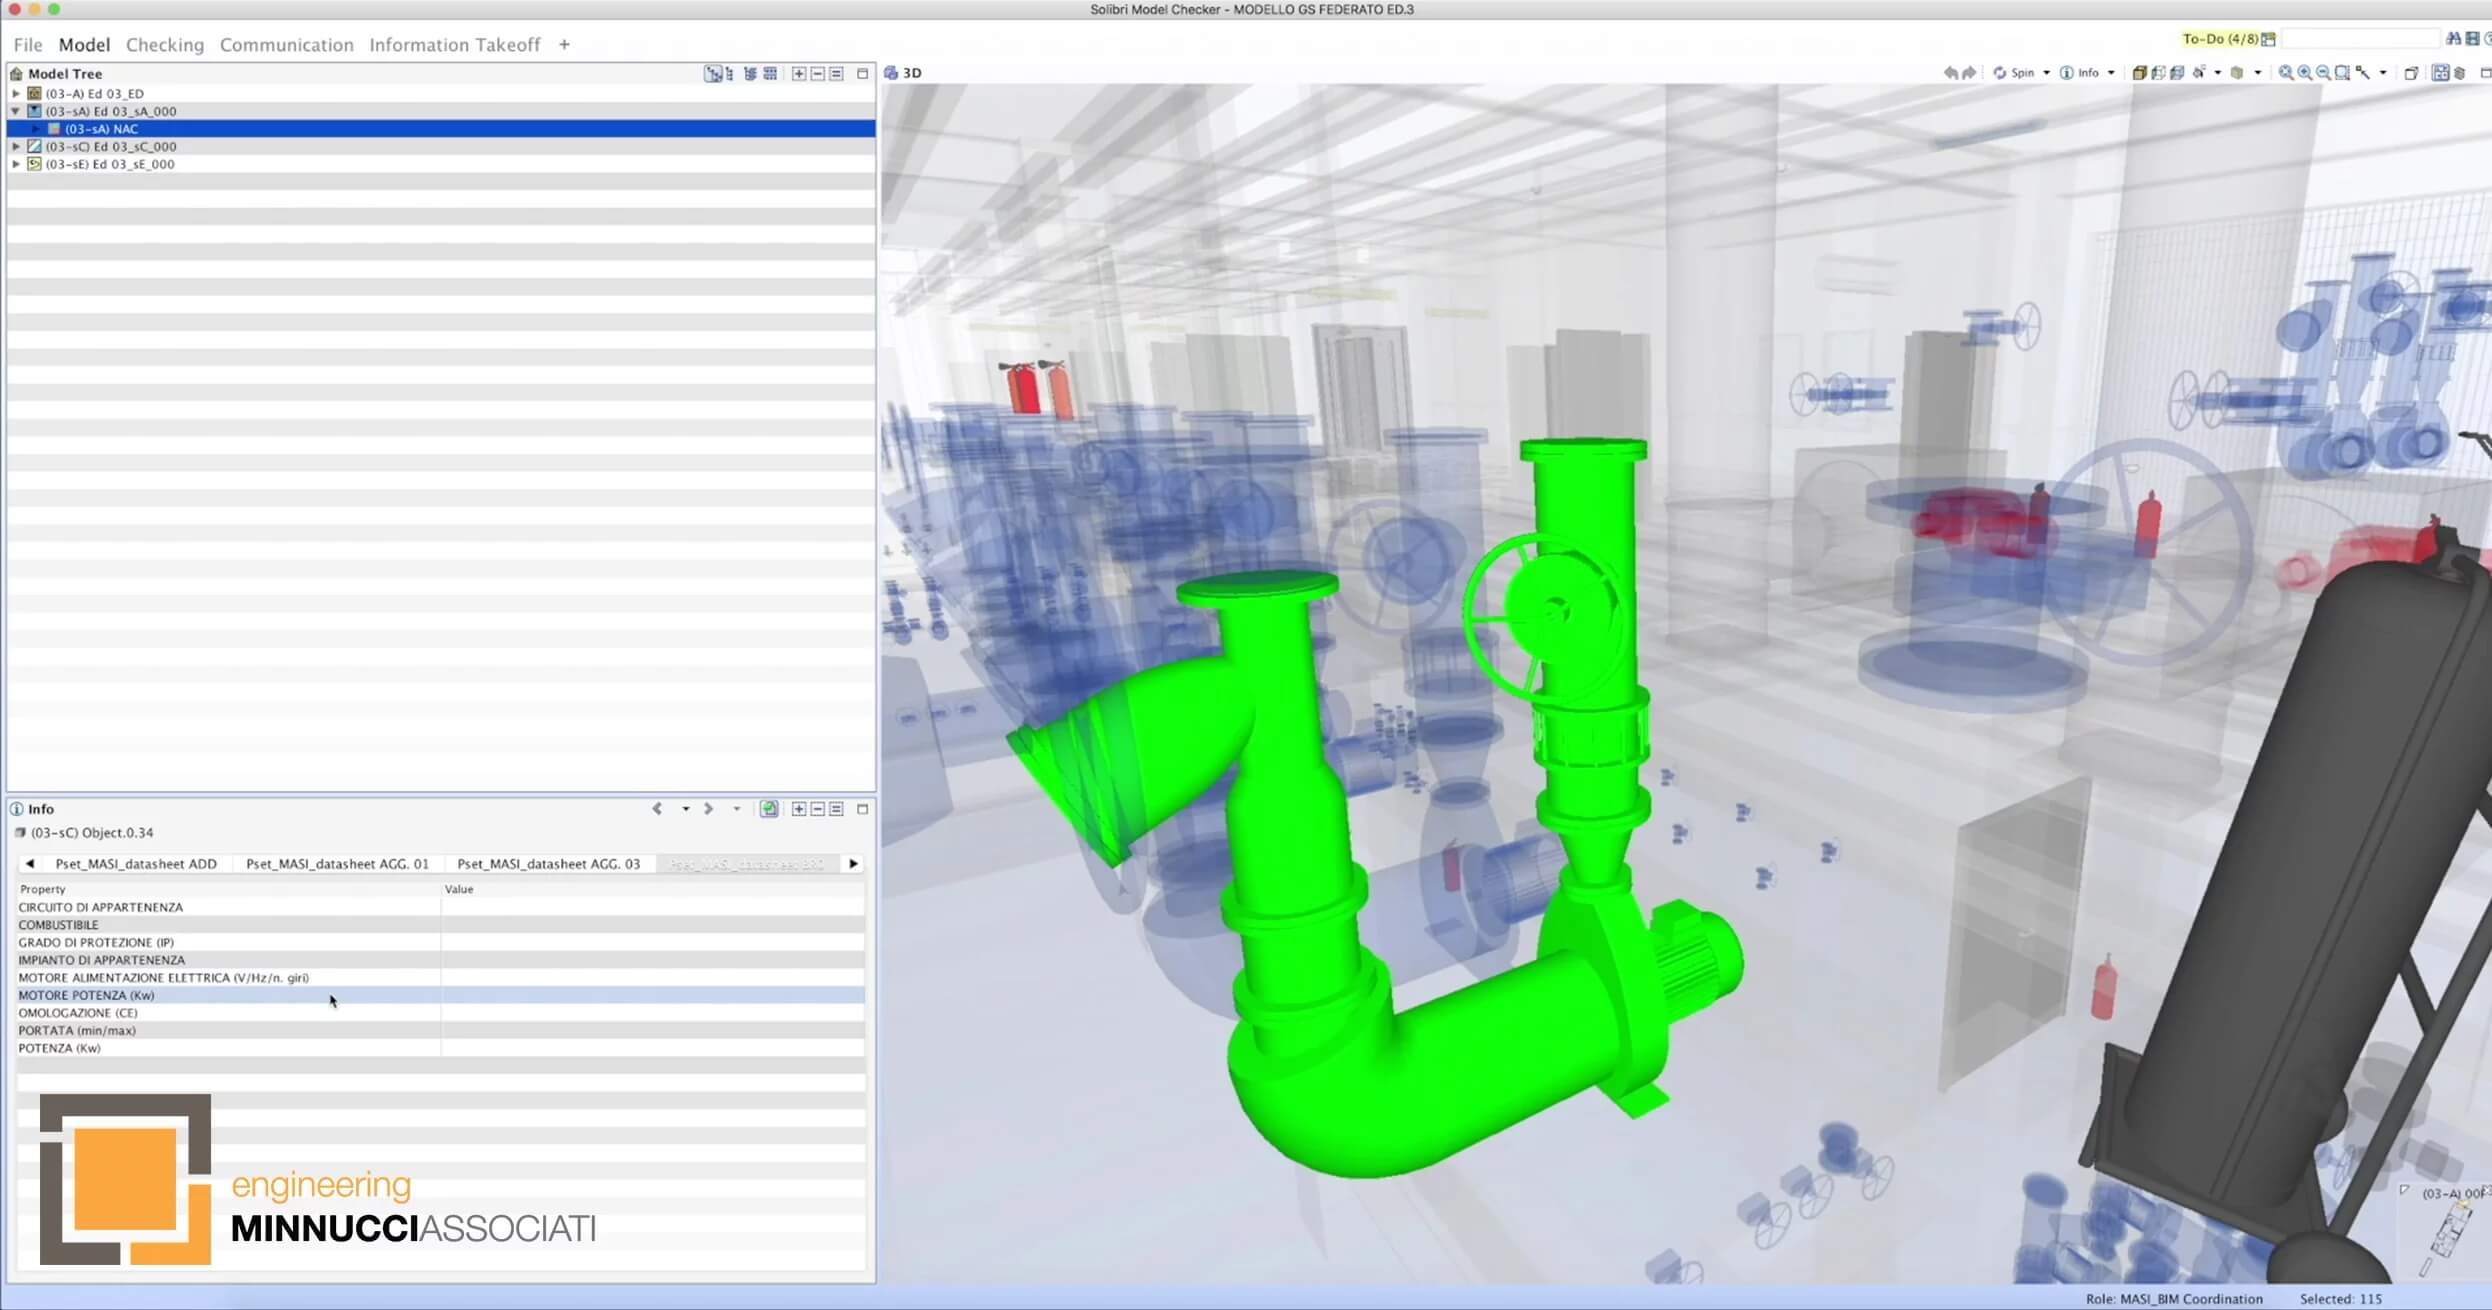Click the binoculars find icon
The image size is (2492, 1310).
tap(2453, 39)
